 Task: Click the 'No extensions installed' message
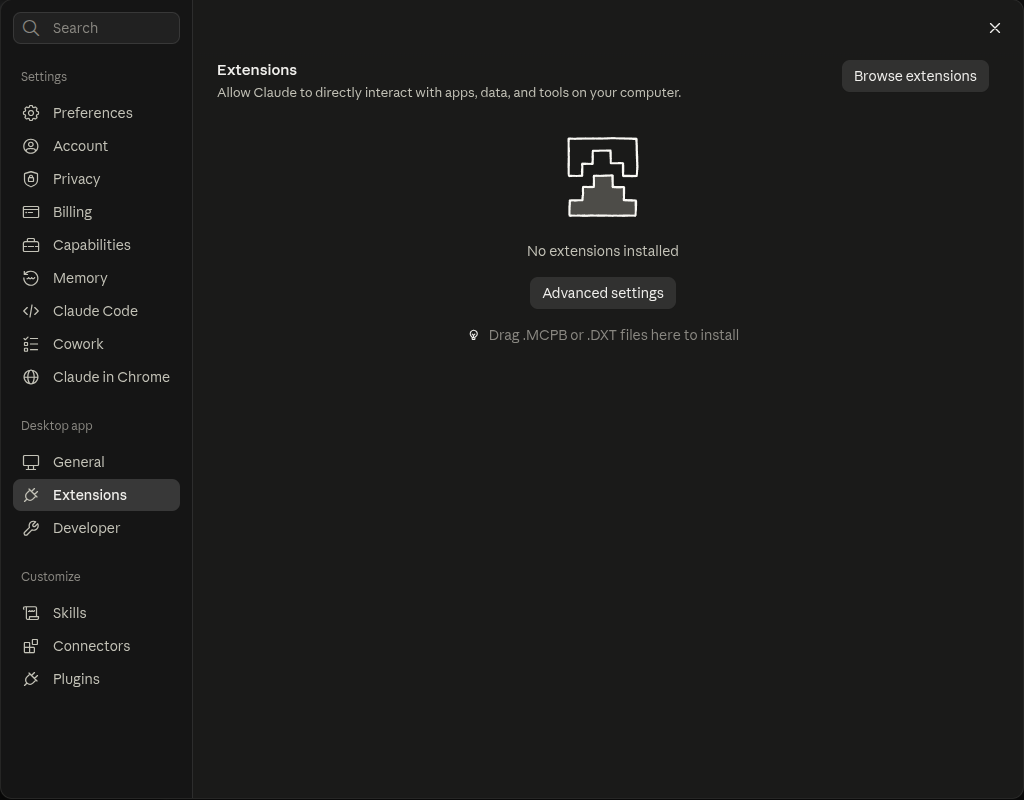603,251
